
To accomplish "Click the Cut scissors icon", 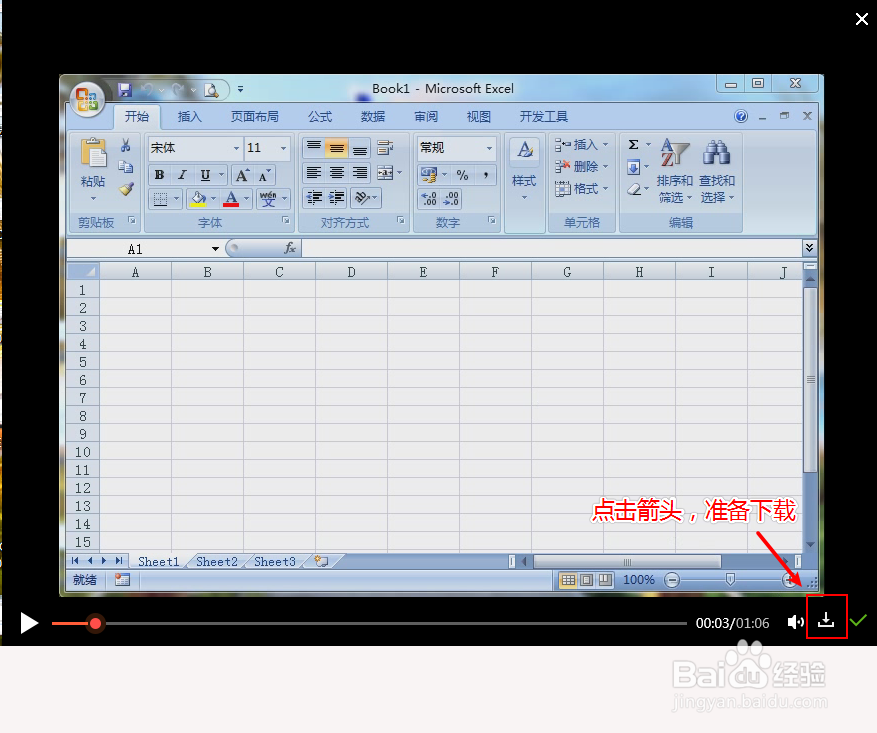I will [x=126, y=145].
